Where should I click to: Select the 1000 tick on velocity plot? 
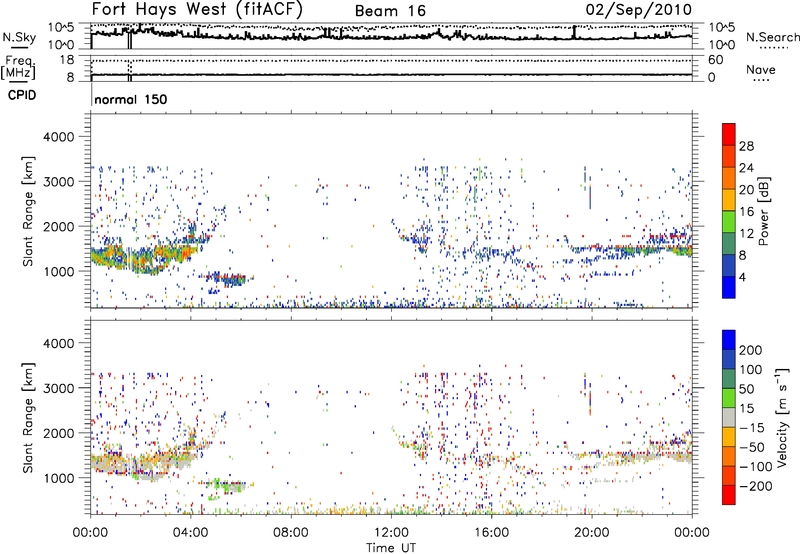click(58, 478)
